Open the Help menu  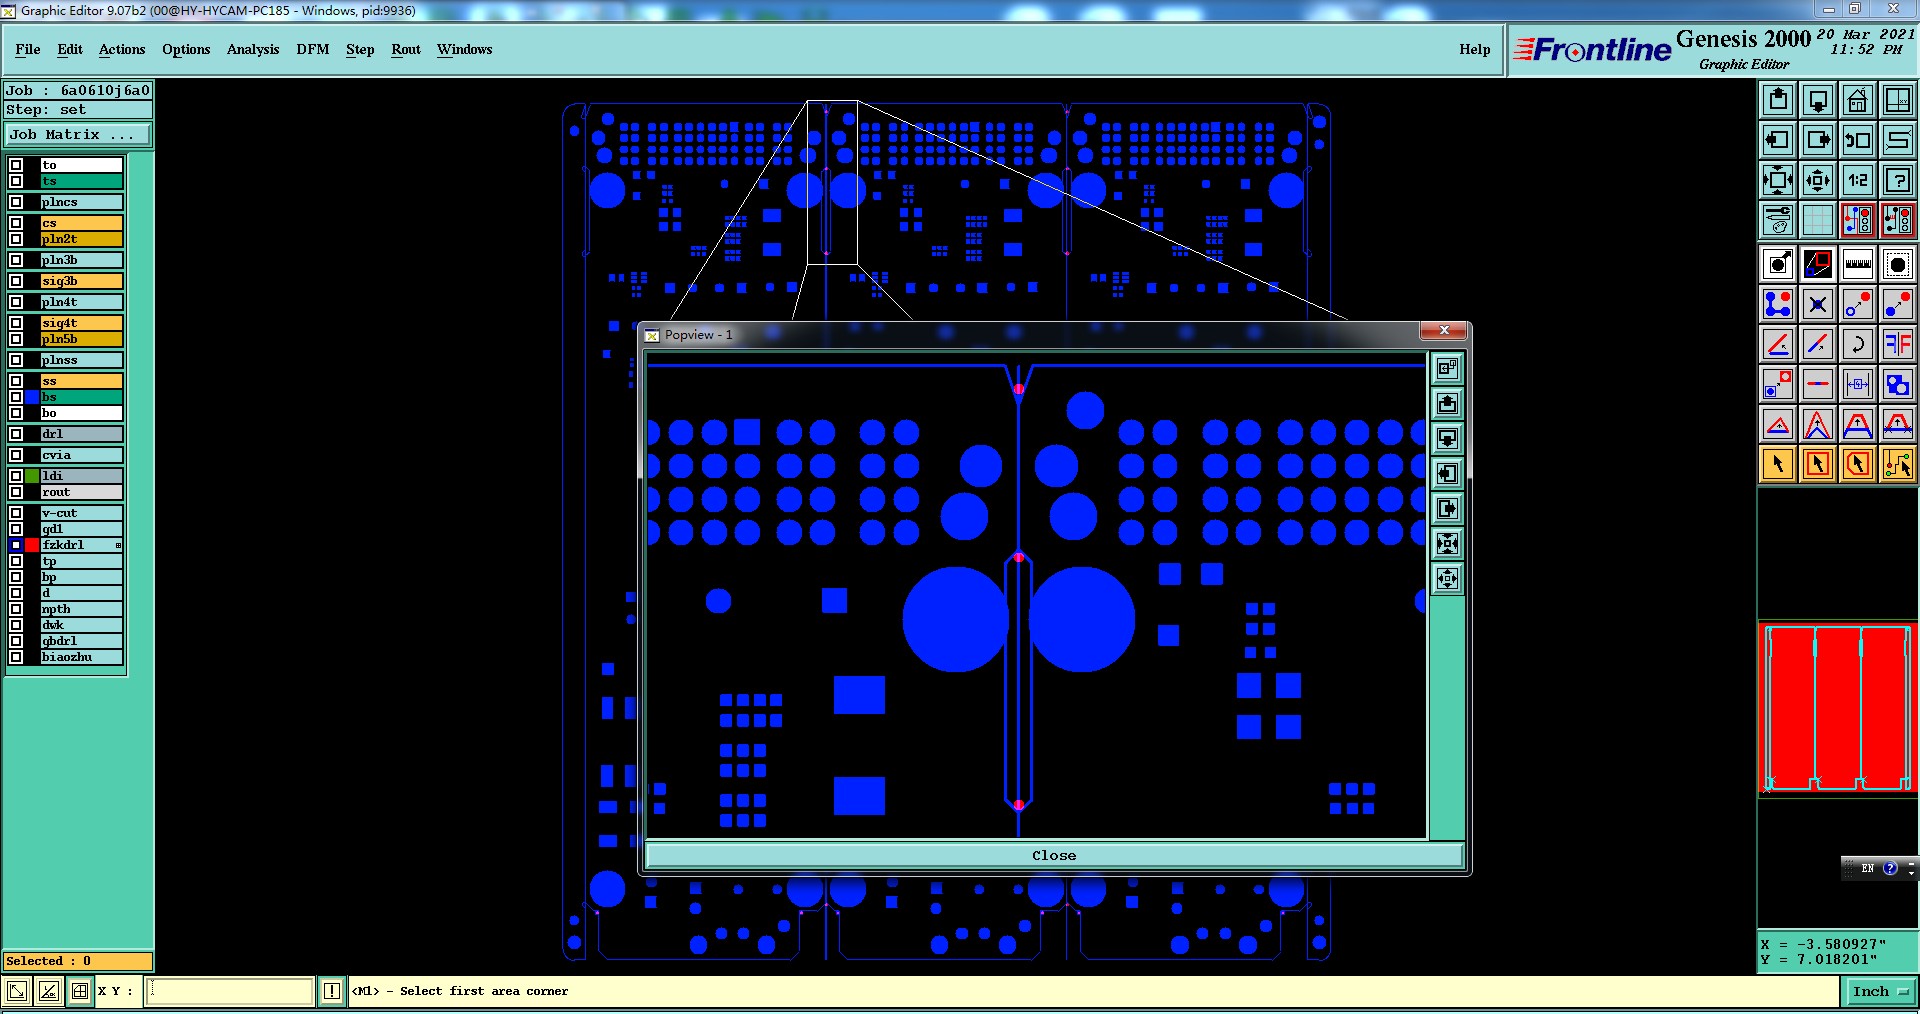(x=1474, y=49)
